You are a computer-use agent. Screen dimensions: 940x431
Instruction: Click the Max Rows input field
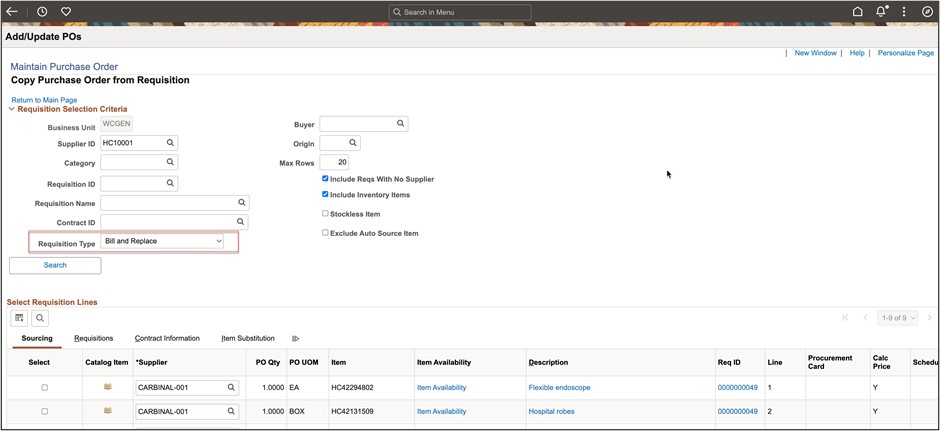point(334,162)
